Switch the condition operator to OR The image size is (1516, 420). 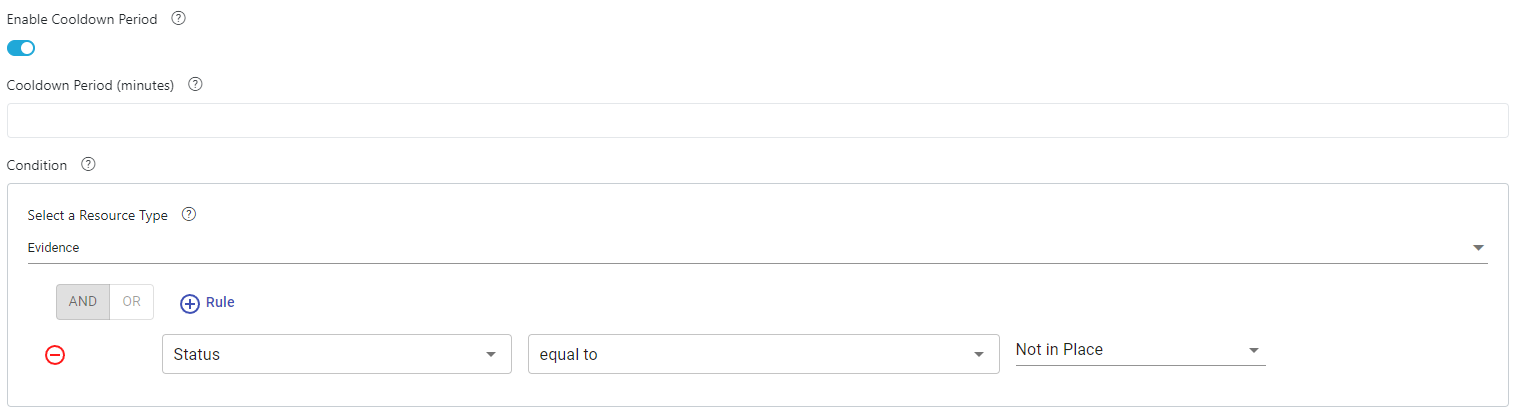131,302
